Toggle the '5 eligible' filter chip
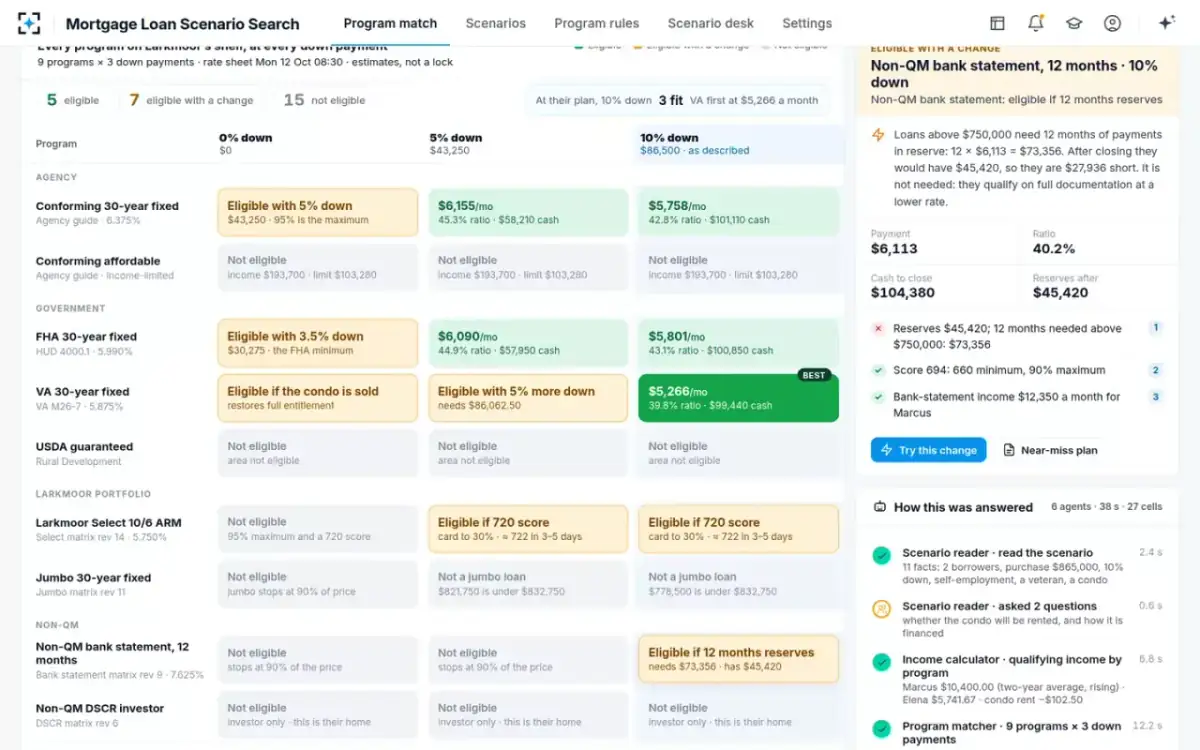The width and height of the screenshot is (1200, 750). click(71, 100)
